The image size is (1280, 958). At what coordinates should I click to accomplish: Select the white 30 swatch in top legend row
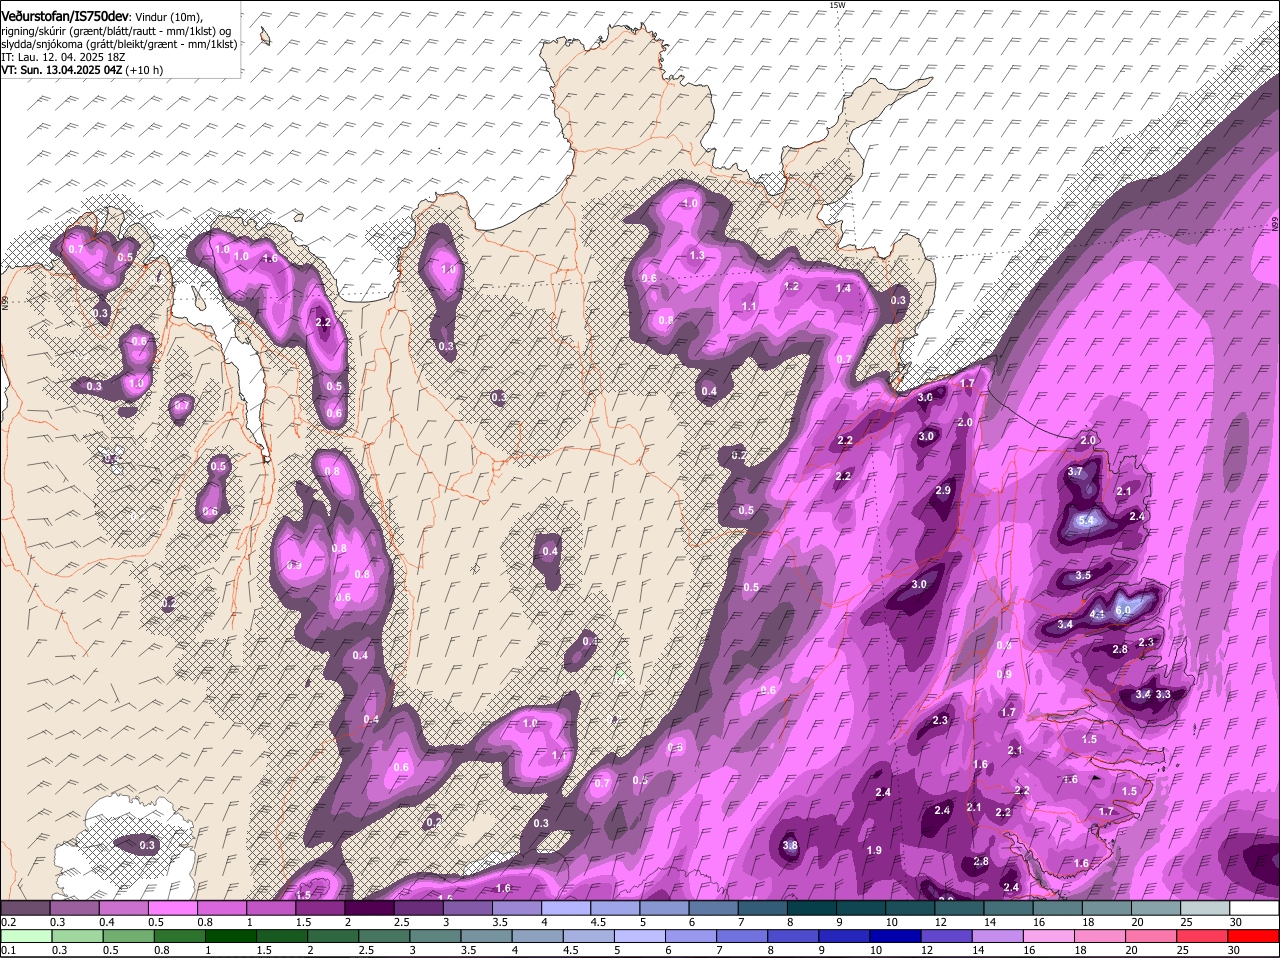pos(1255,907)
